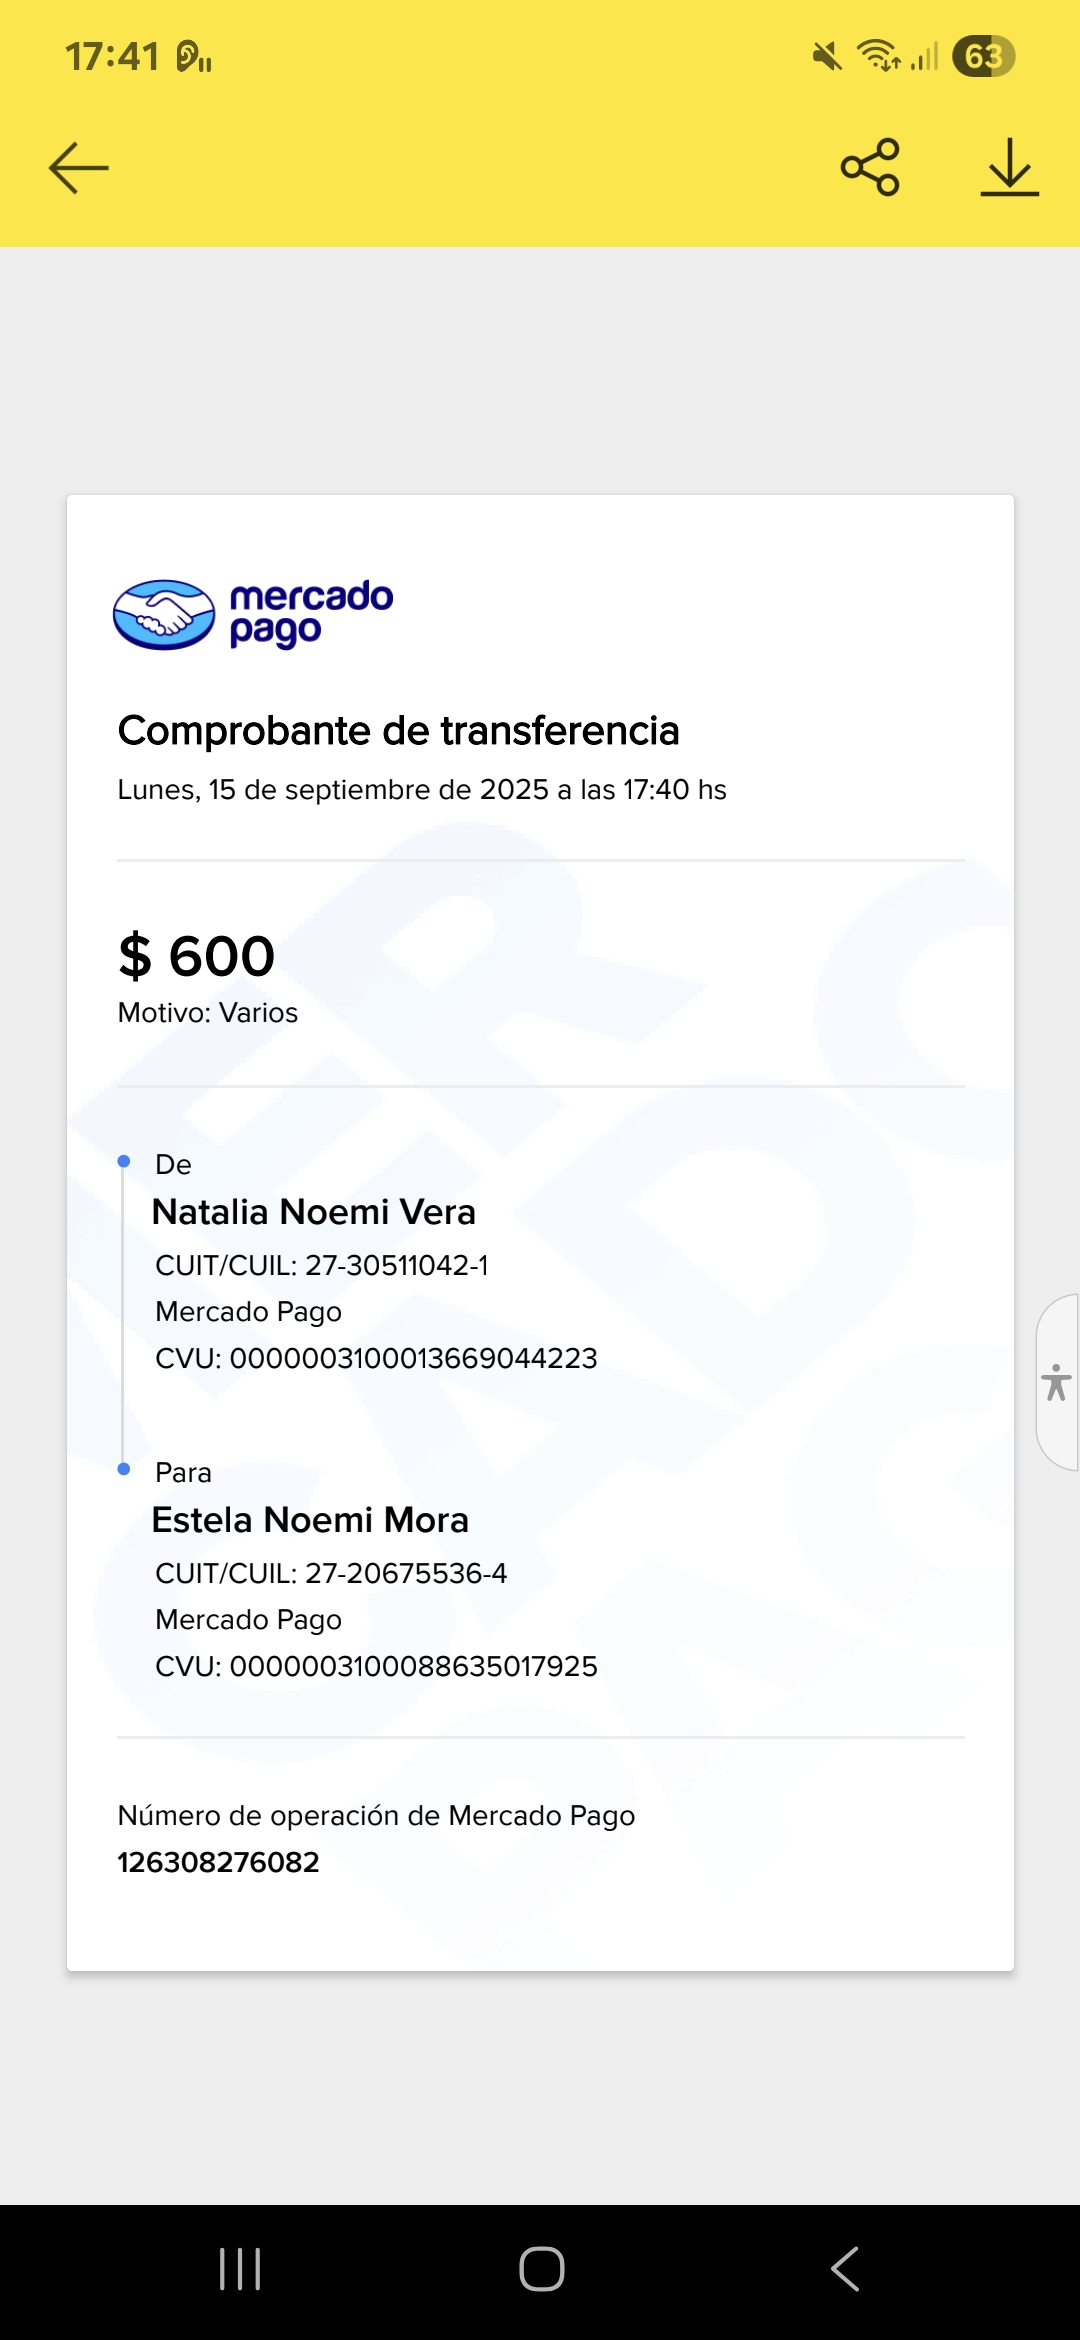
Task: Tap the operation number 126308276082
Action: [x=218, y=1862]
